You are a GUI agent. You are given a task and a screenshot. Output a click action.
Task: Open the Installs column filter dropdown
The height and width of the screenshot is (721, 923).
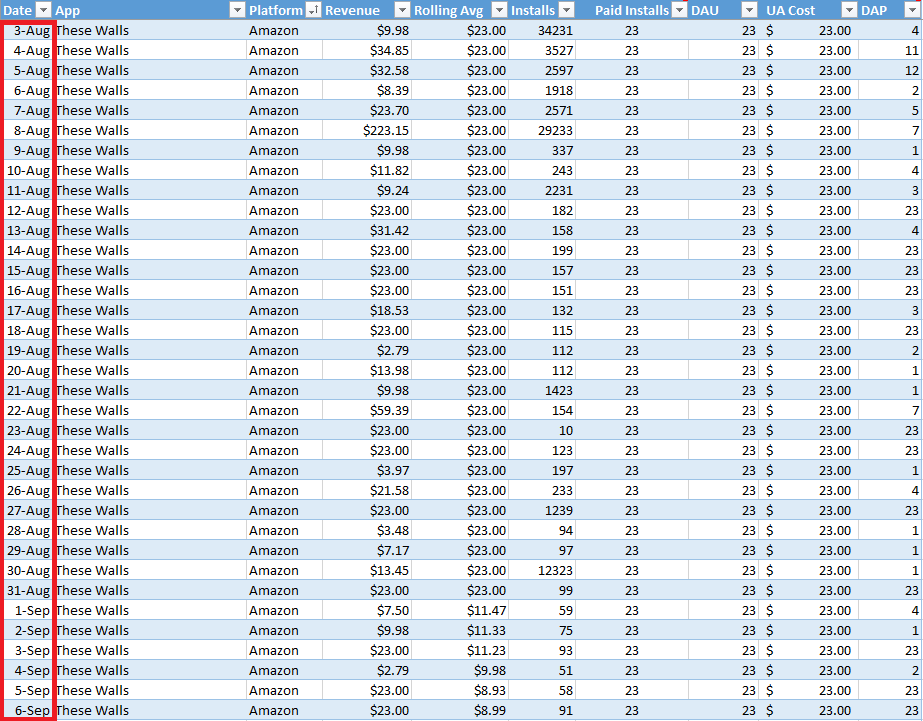[566, 10]
